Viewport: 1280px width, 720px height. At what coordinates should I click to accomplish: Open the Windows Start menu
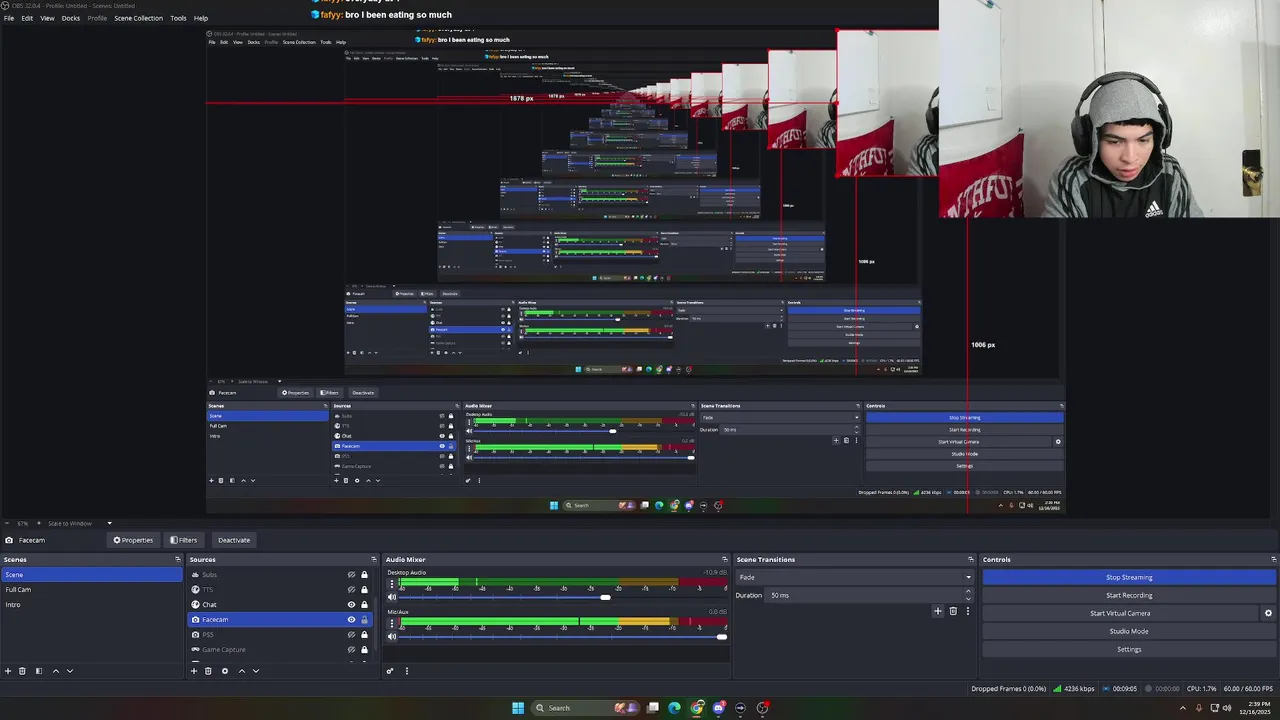tap(518, 708)
